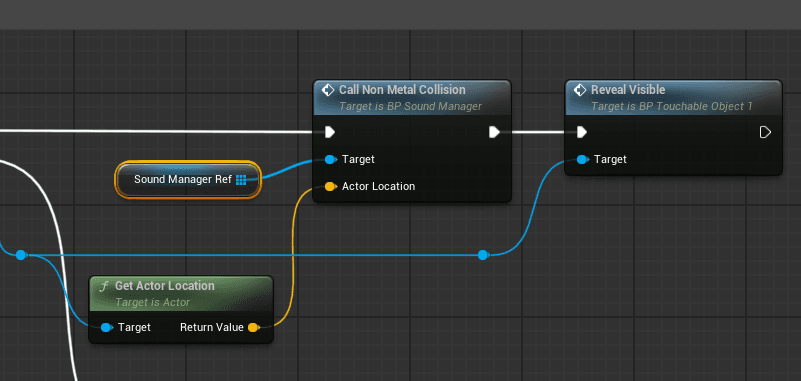Click the Get Actor Location function icon
Image resolution: width=801 pixels, height=381 pixels.
click(x=104, y=286)
